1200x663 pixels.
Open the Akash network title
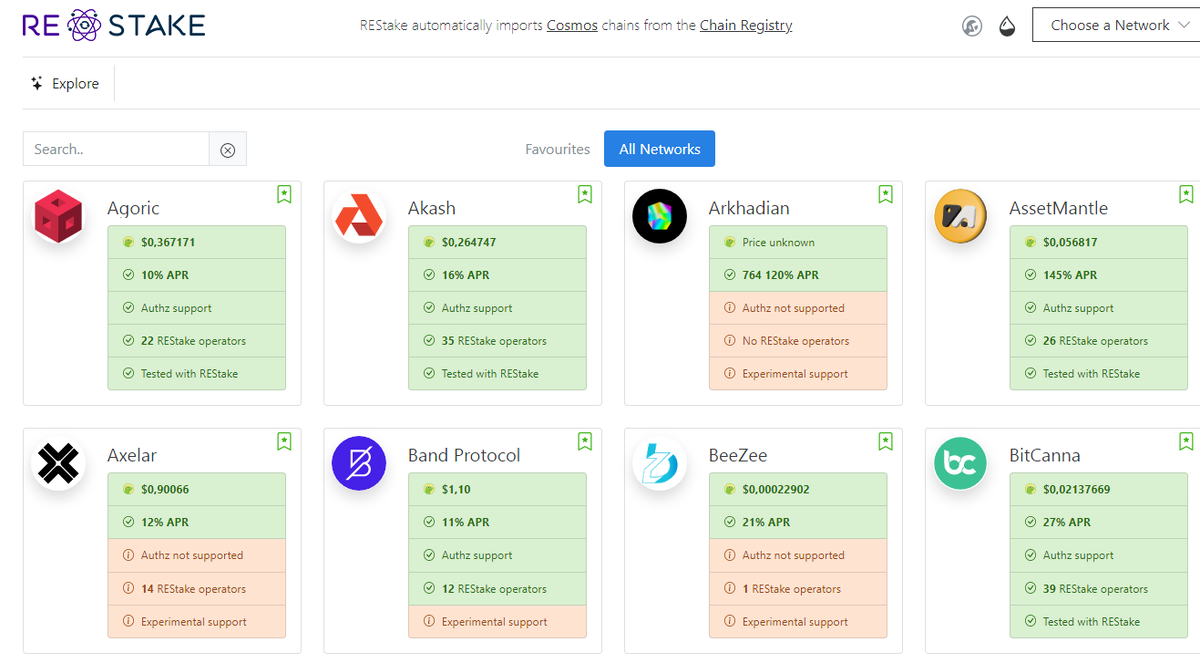pos(432,208)
